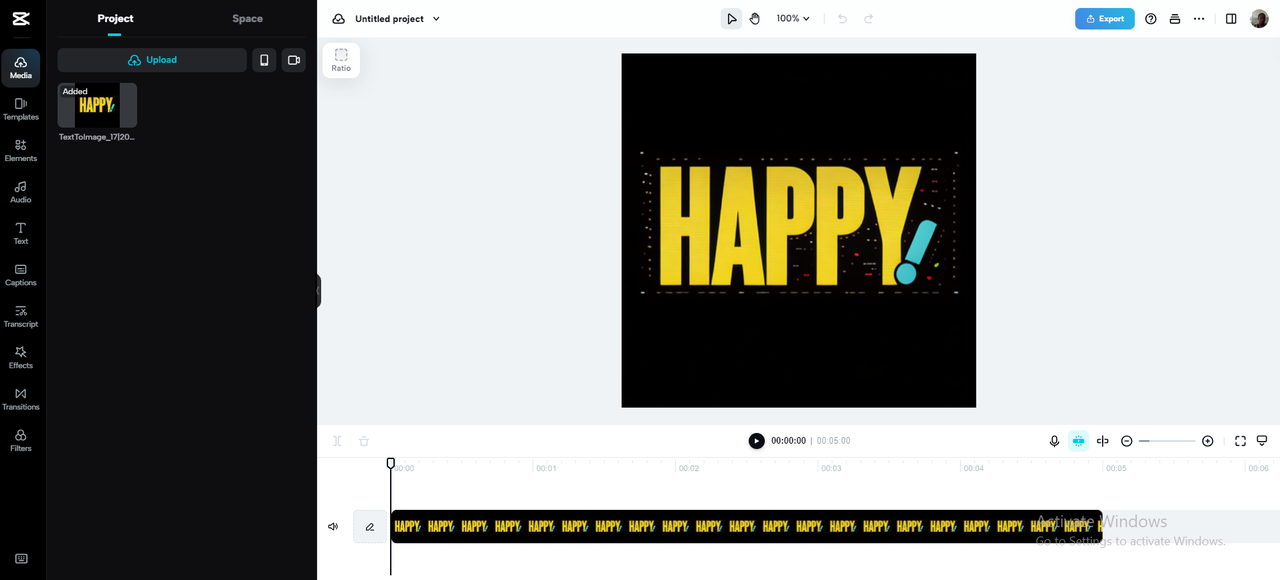Viewport: 1280px width, 580px height.
Task: Open the layout stack icon in top bar
Action: 1175,19
